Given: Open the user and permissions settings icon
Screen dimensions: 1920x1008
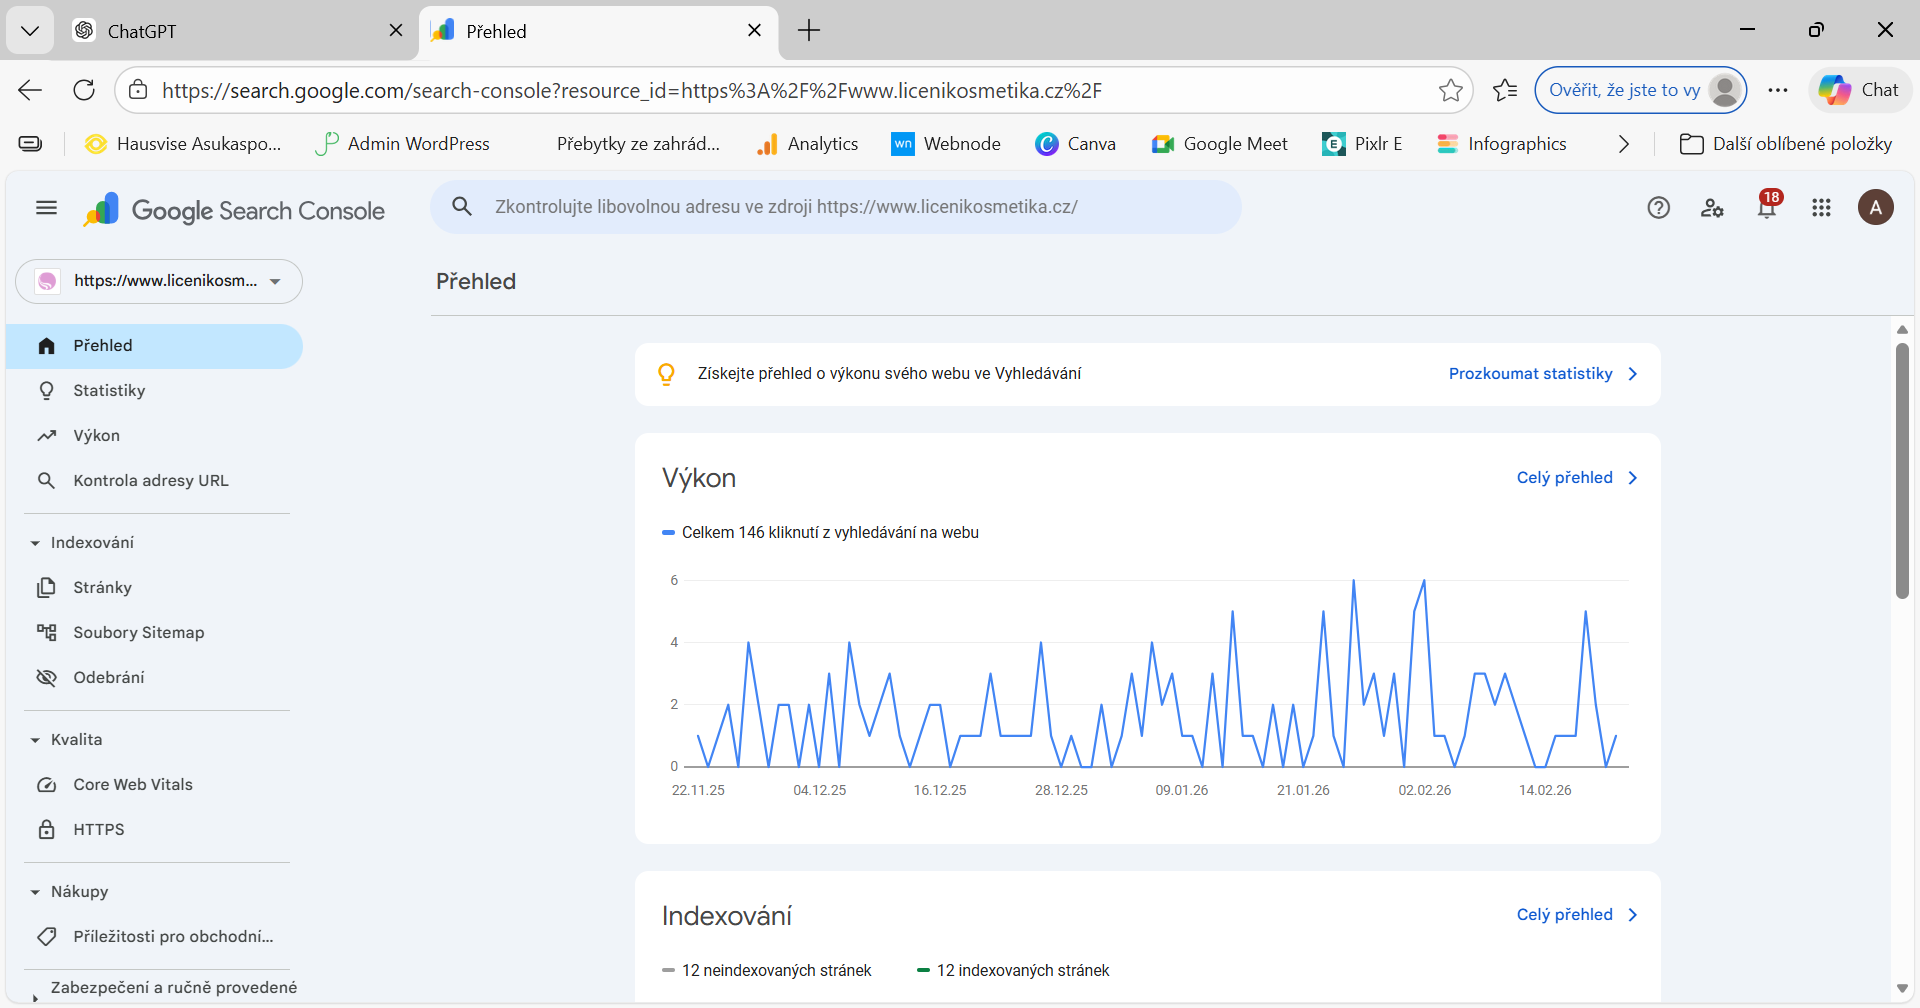Looking at the screenshot, I should (x=1712, y=207).
